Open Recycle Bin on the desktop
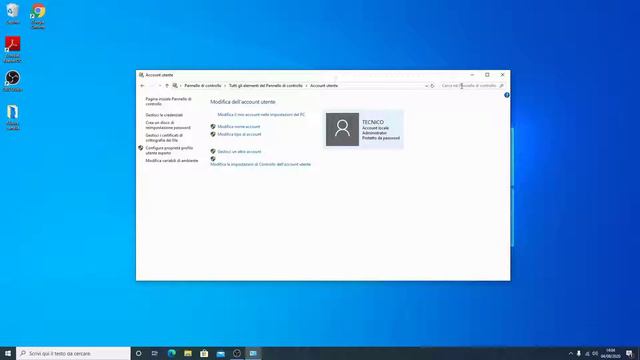 [x=13, y=13]
